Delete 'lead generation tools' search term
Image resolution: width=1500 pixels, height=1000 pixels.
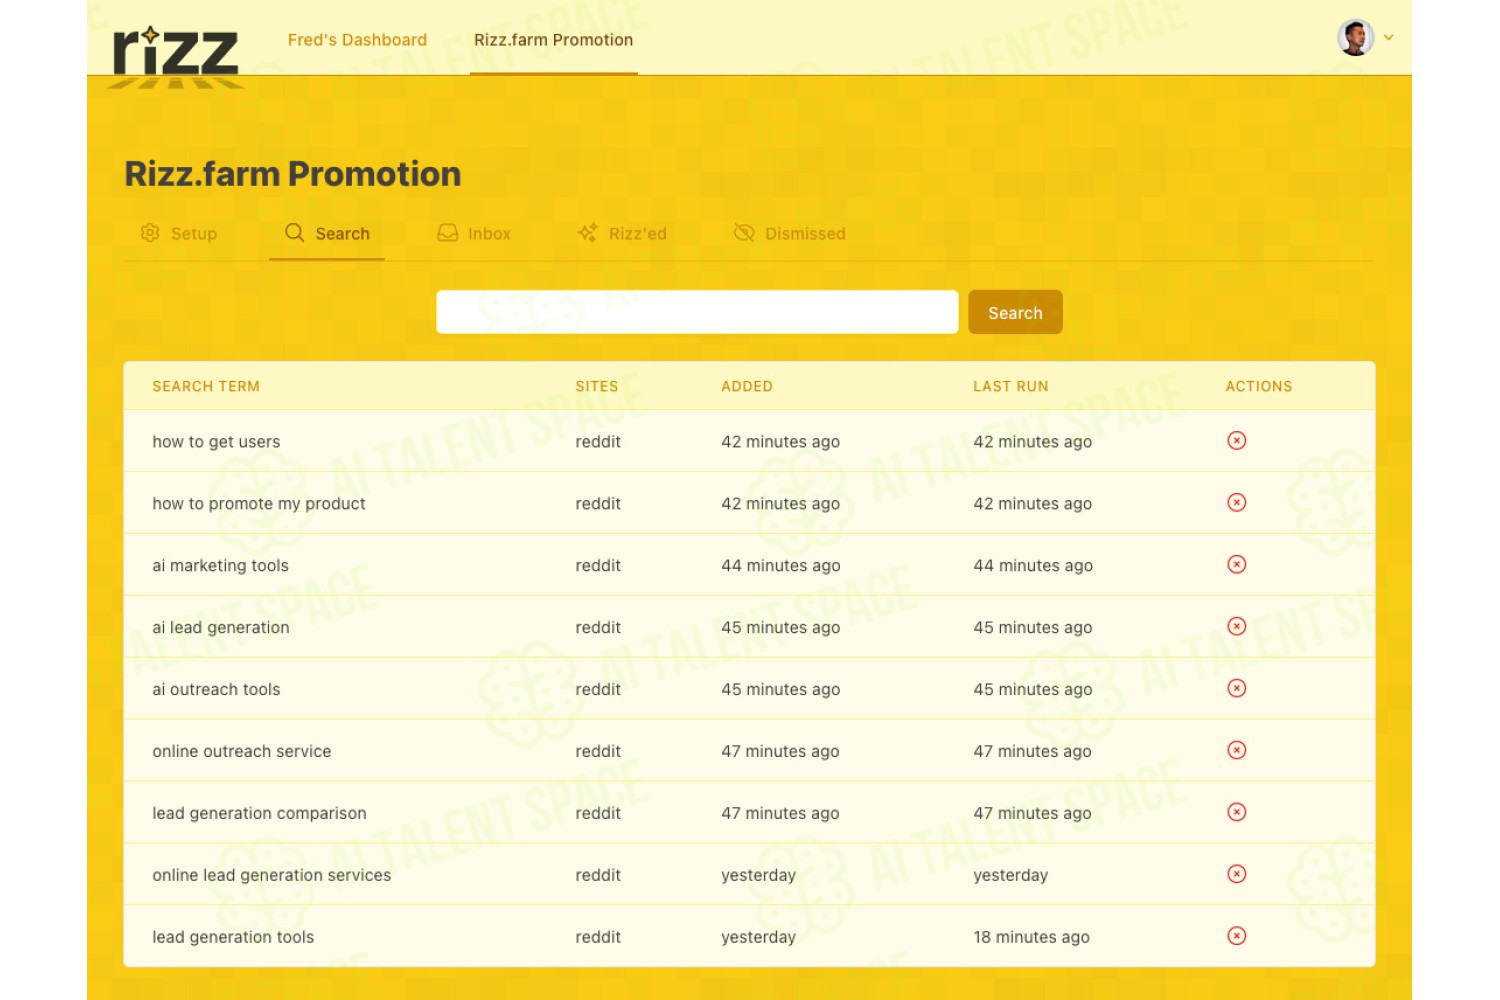tap(1237, 937)
